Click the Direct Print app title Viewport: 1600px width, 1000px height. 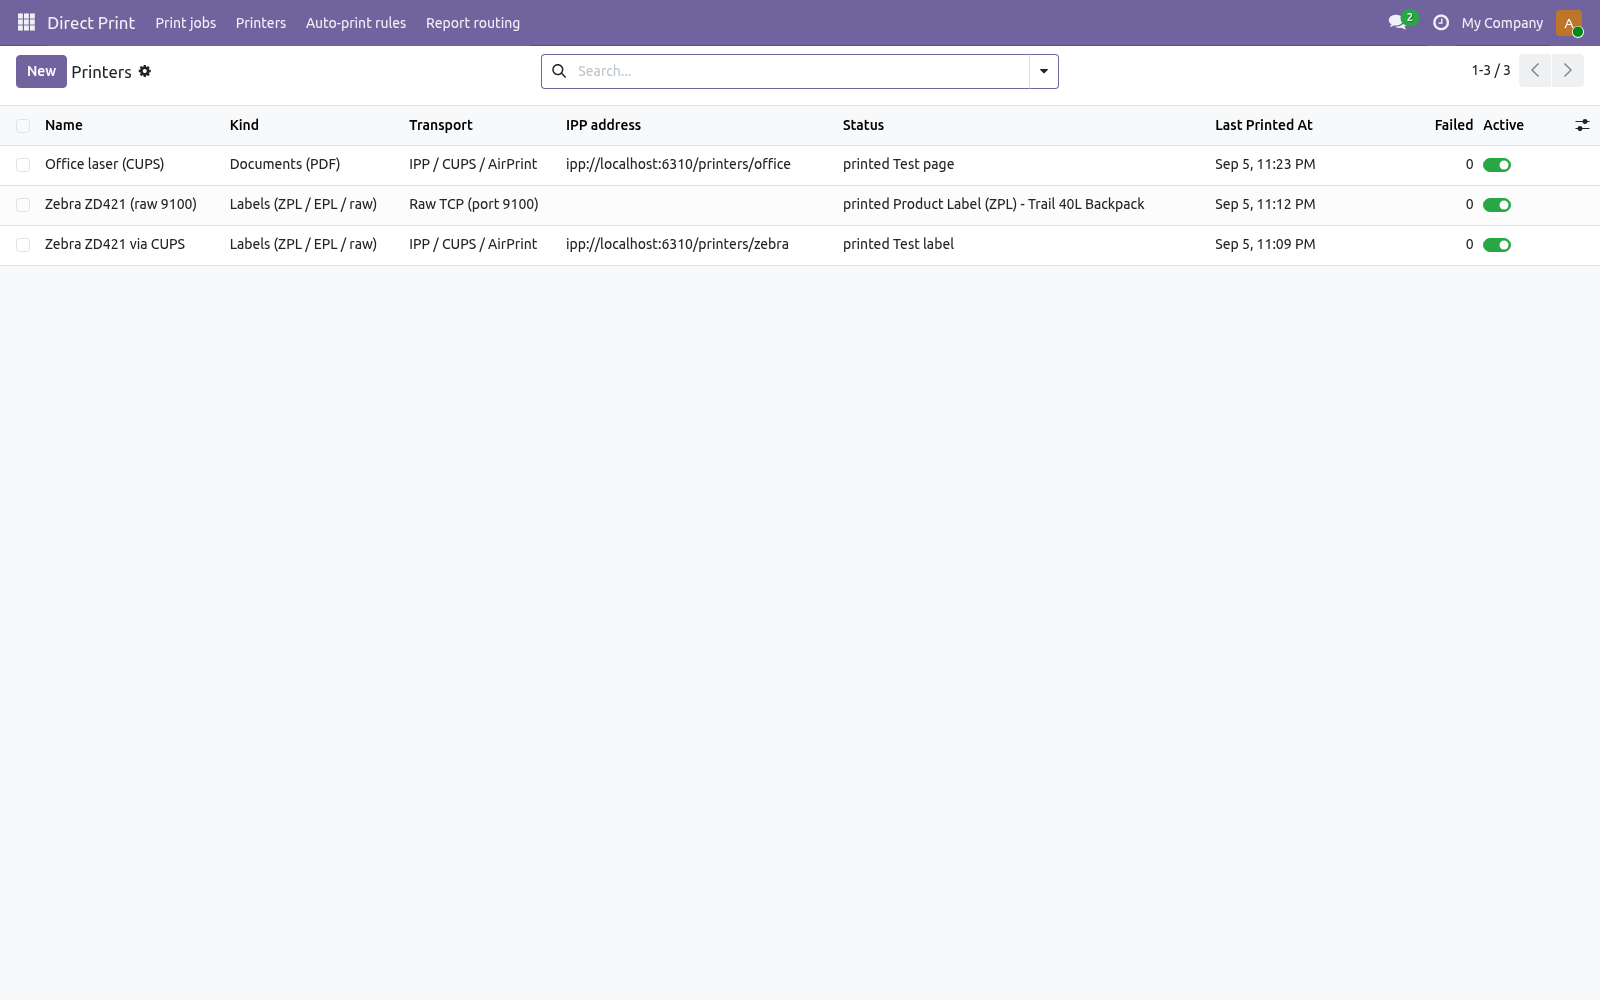(91, 23)
